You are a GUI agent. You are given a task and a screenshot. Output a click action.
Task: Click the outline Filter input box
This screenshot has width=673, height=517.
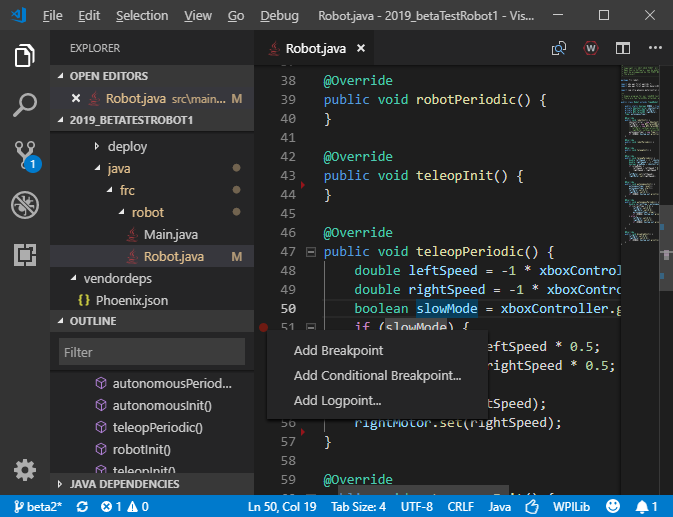[x=152, y=352]
